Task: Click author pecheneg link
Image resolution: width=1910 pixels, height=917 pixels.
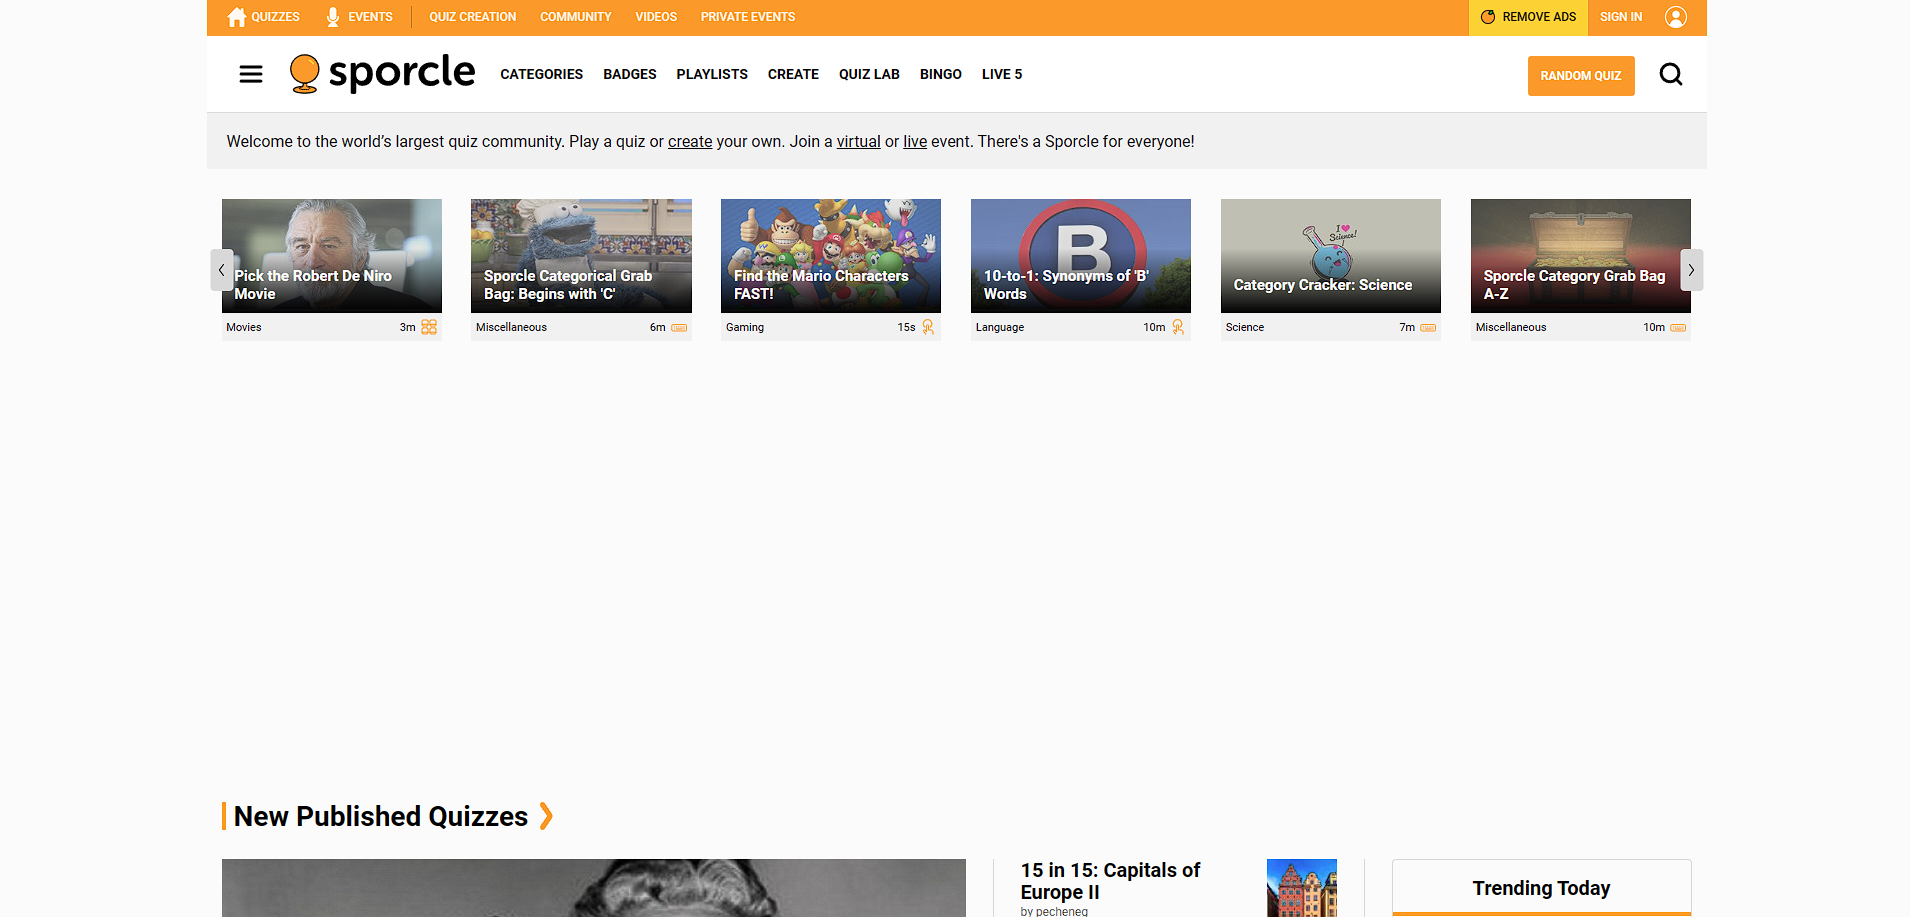Action: (1063, 911)
